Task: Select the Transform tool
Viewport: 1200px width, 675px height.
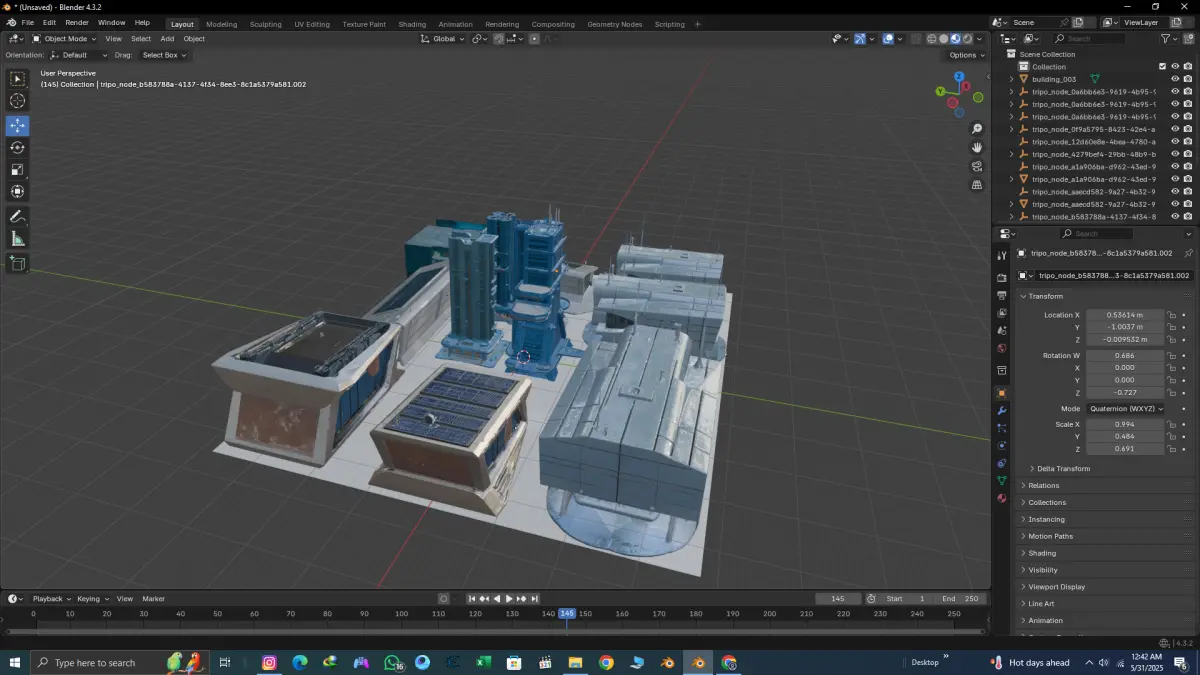Action: pyautogui.click(x=18, y=191)
